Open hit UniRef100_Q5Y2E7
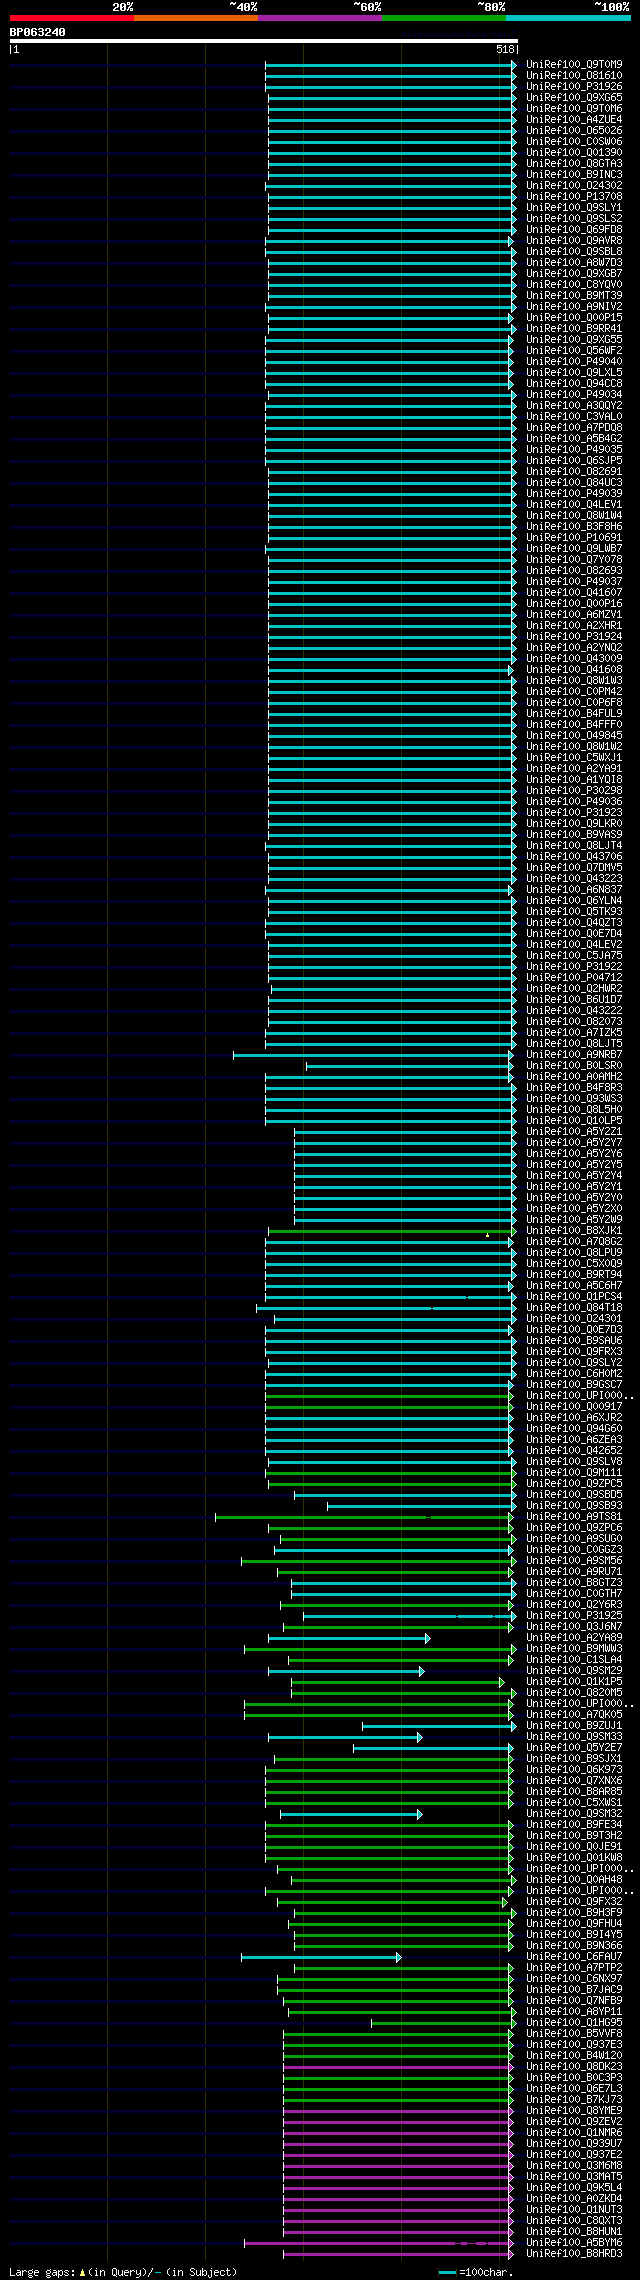640x2280 pixels. pos(574,1748)
